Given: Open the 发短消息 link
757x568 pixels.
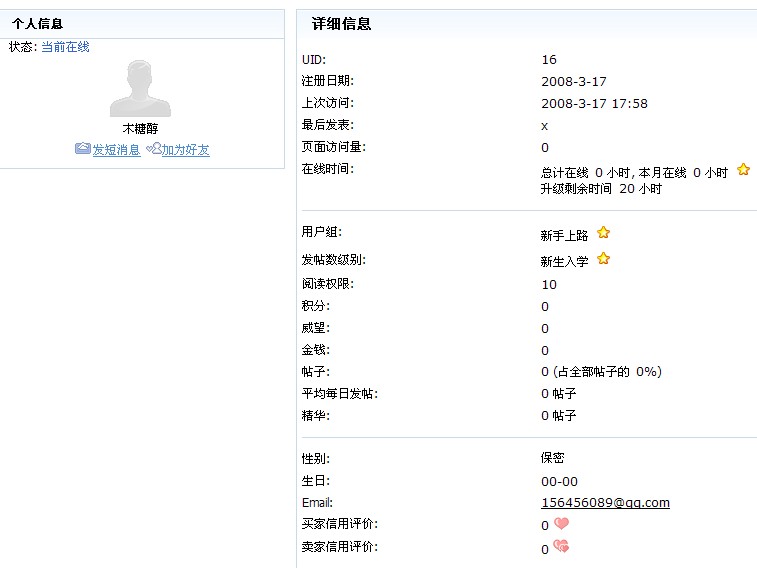Looking at the screenshot, I should (116, 150).
